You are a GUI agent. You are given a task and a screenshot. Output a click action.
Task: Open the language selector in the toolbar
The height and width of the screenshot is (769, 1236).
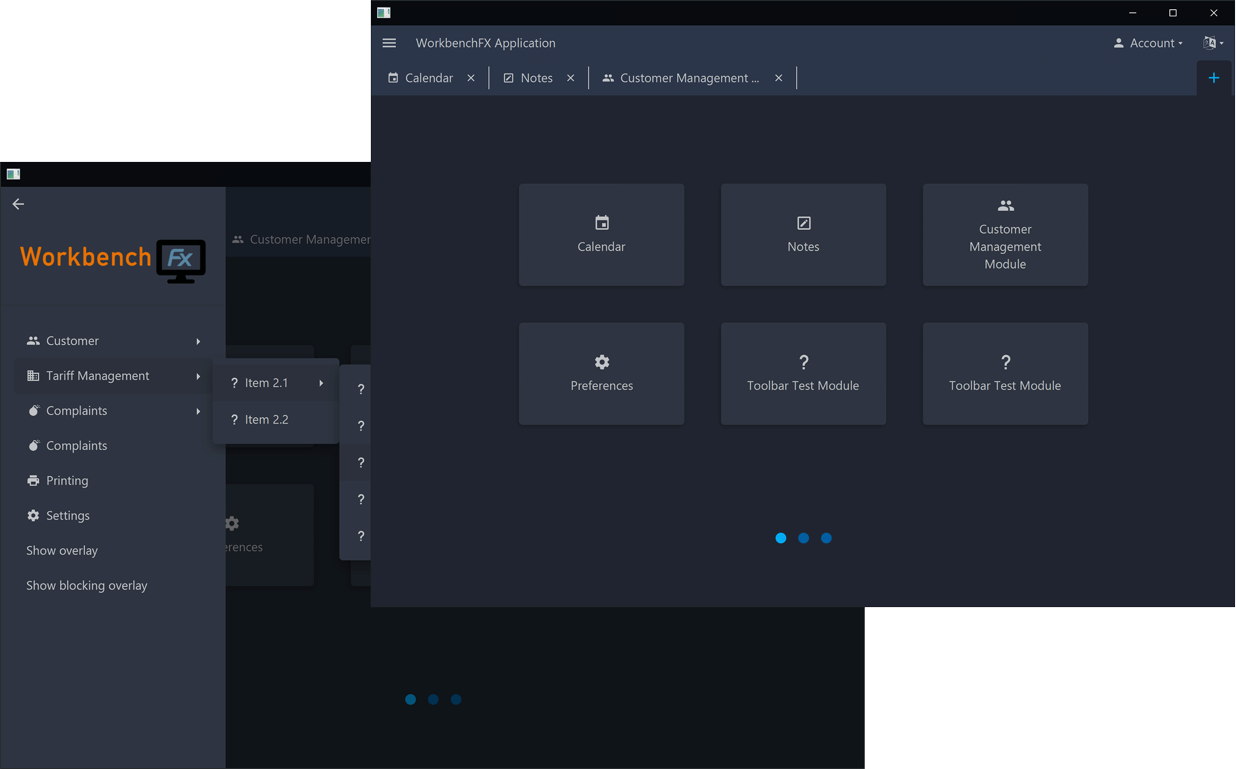(x=1211, y=43)
